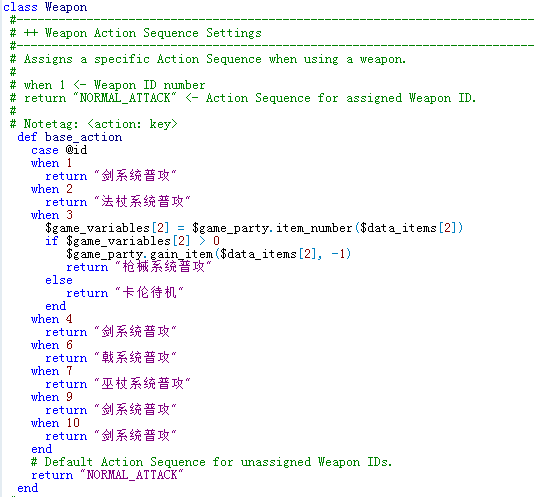Click the "when 3" code line
The width and height of the screenshot is (542, 497).
click(x=52, y=215)
